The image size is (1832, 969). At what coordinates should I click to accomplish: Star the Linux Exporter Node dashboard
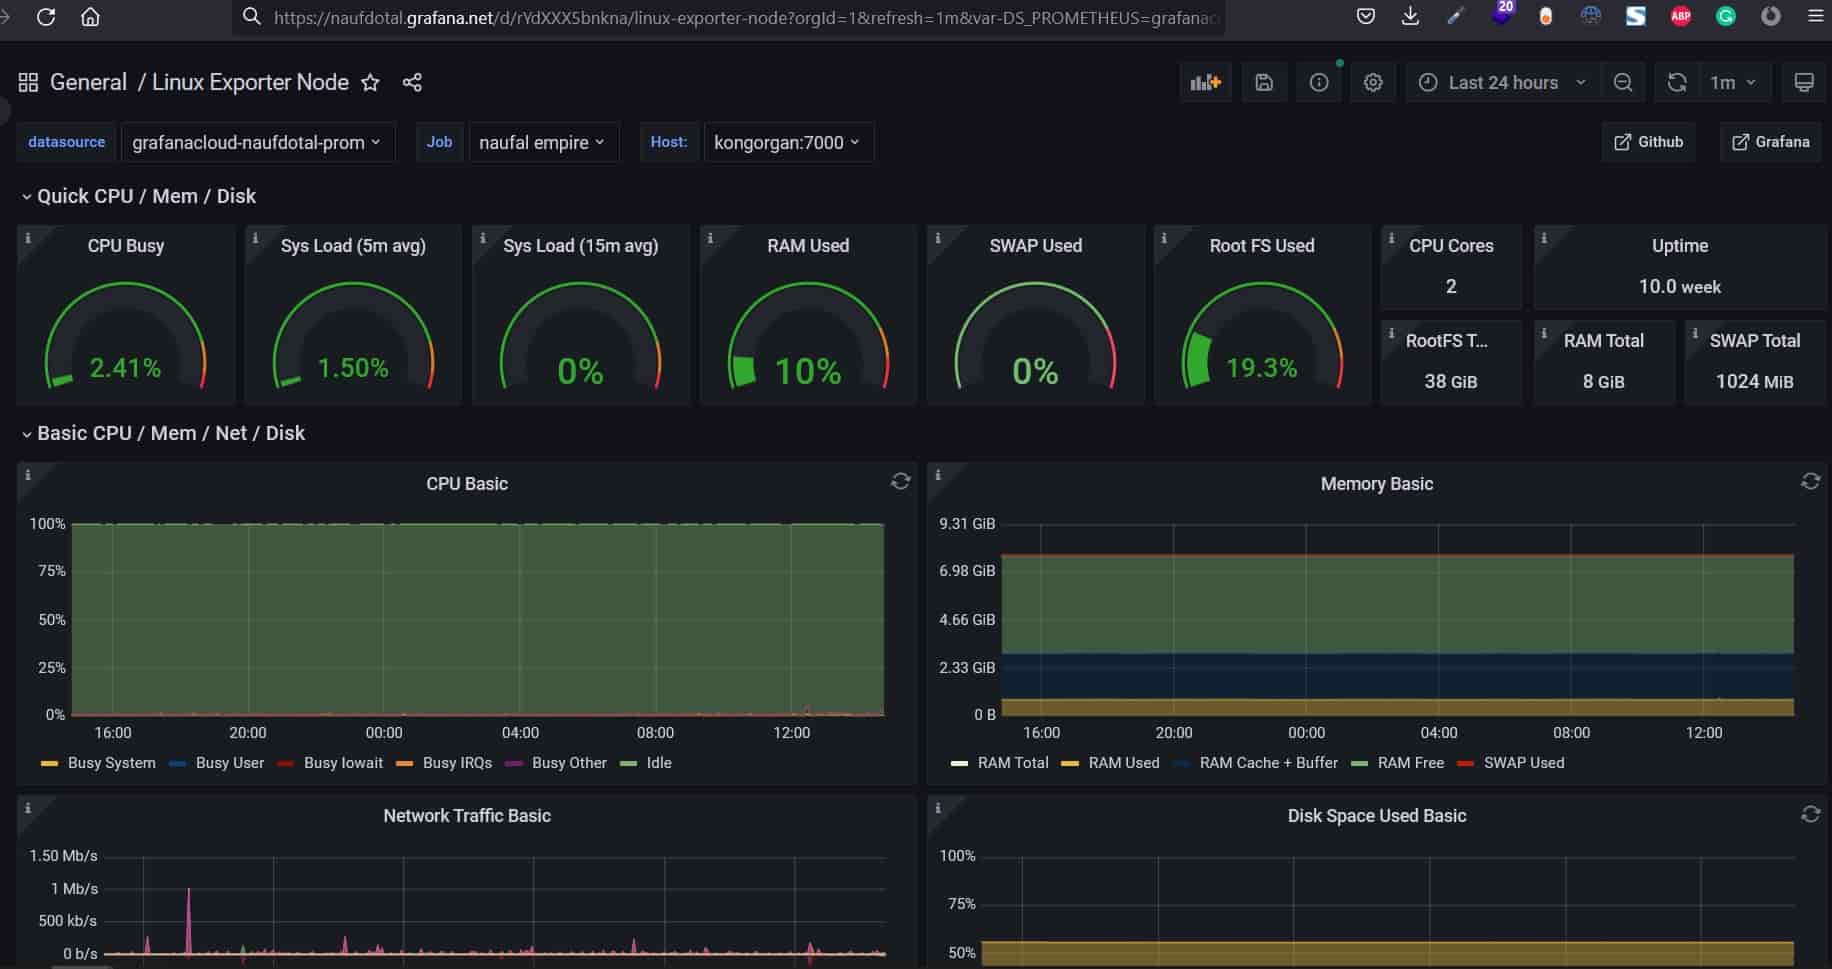pos(370,83)
